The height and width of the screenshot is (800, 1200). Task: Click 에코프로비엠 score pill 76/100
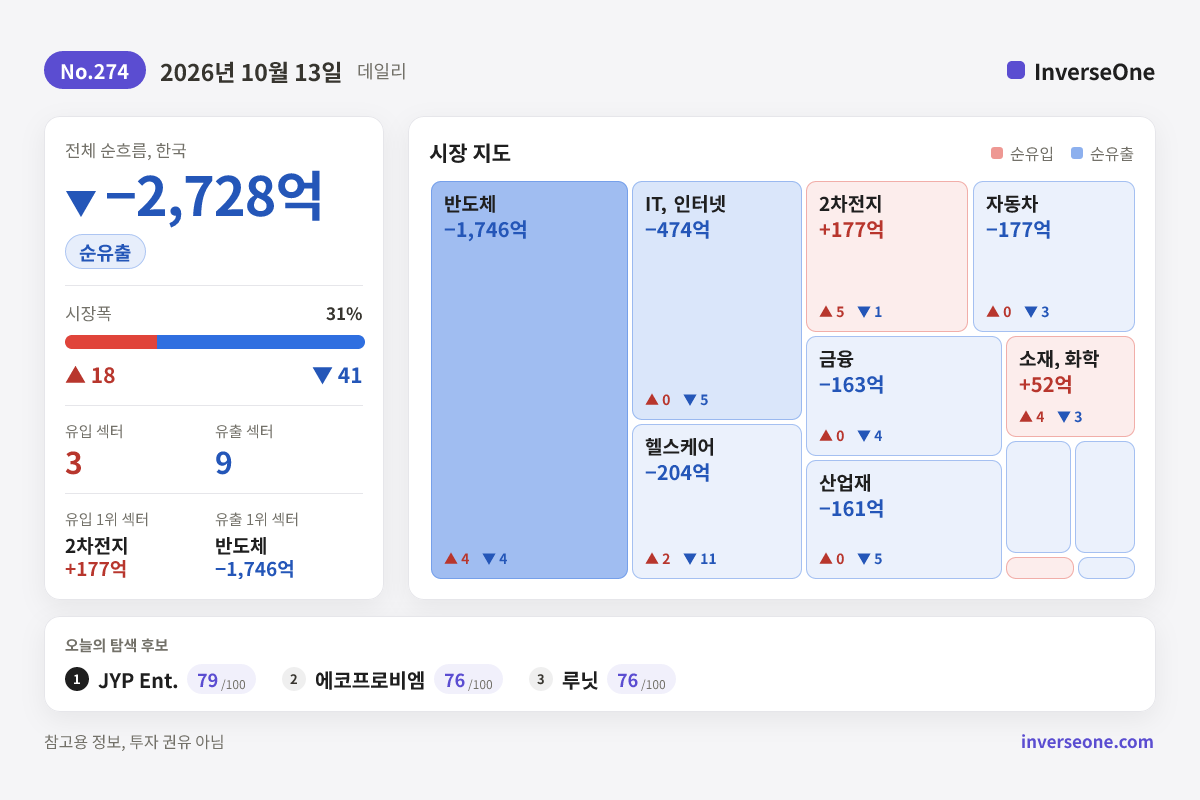tap(468, 680)
